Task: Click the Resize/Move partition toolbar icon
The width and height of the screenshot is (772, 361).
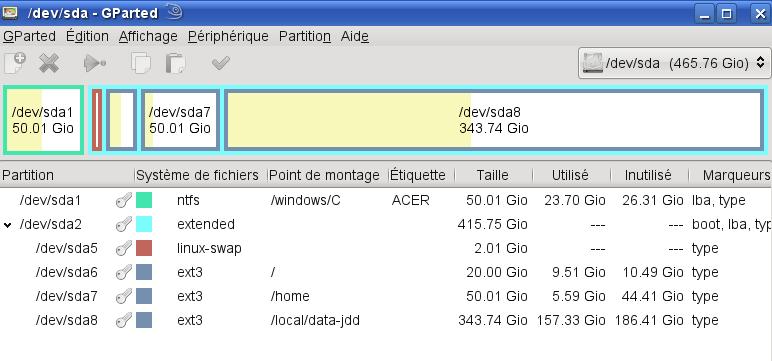Action: pyautogui.click(x=95, y=63)
